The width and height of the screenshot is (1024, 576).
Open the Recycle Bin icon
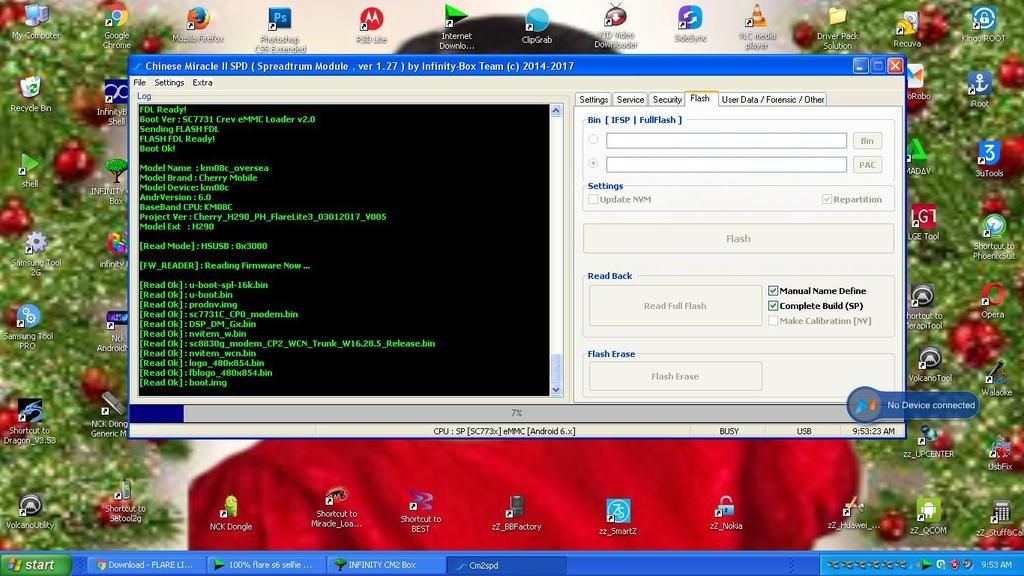(x=30, y=88)
